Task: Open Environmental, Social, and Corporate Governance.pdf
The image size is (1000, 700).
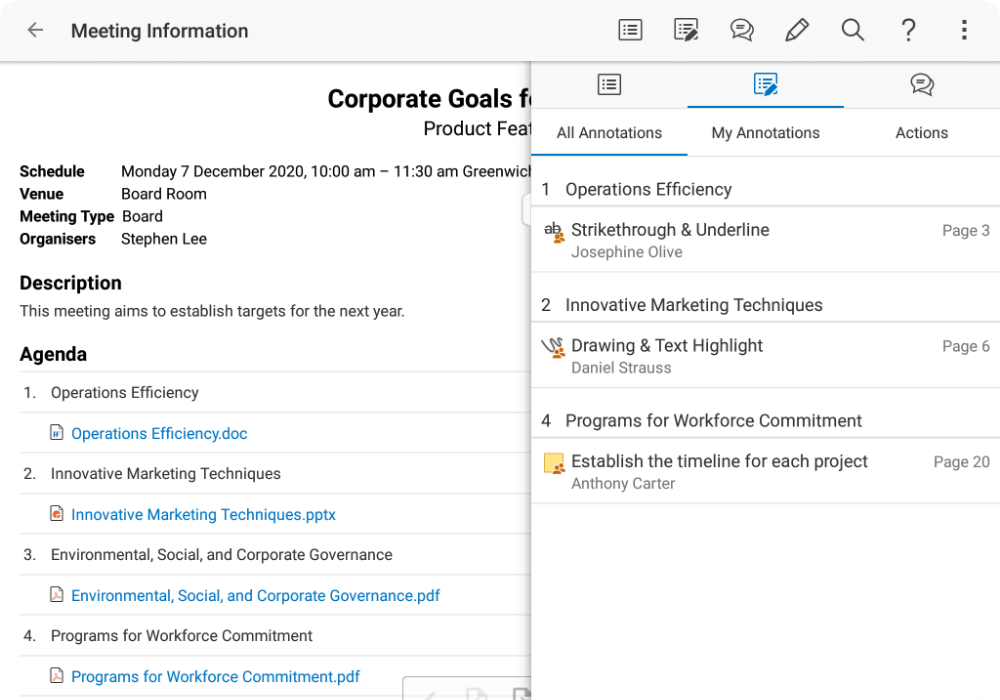Action: tap(255, 596)
